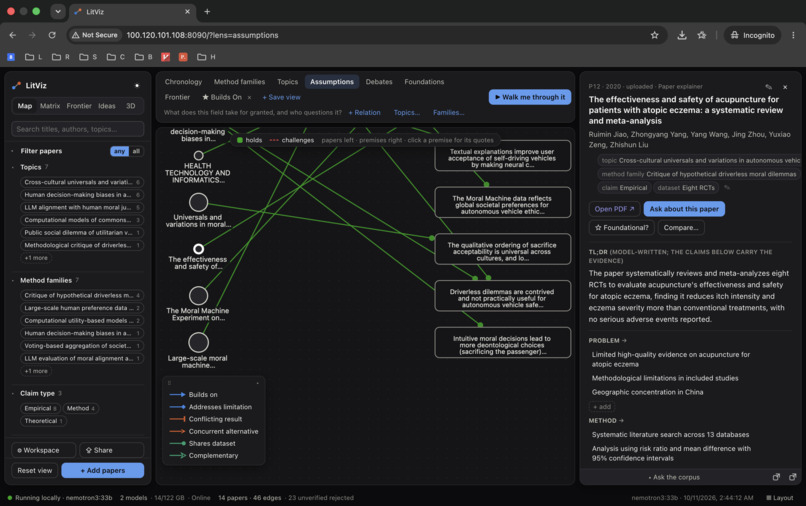The image size is (806, 506).
Task: Collapse the Filter papers section
Action: [12, 151]
